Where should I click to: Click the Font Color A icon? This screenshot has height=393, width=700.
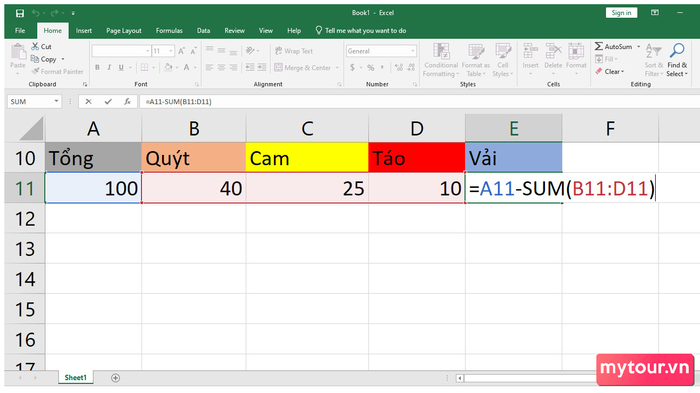[x=187, y=67]
